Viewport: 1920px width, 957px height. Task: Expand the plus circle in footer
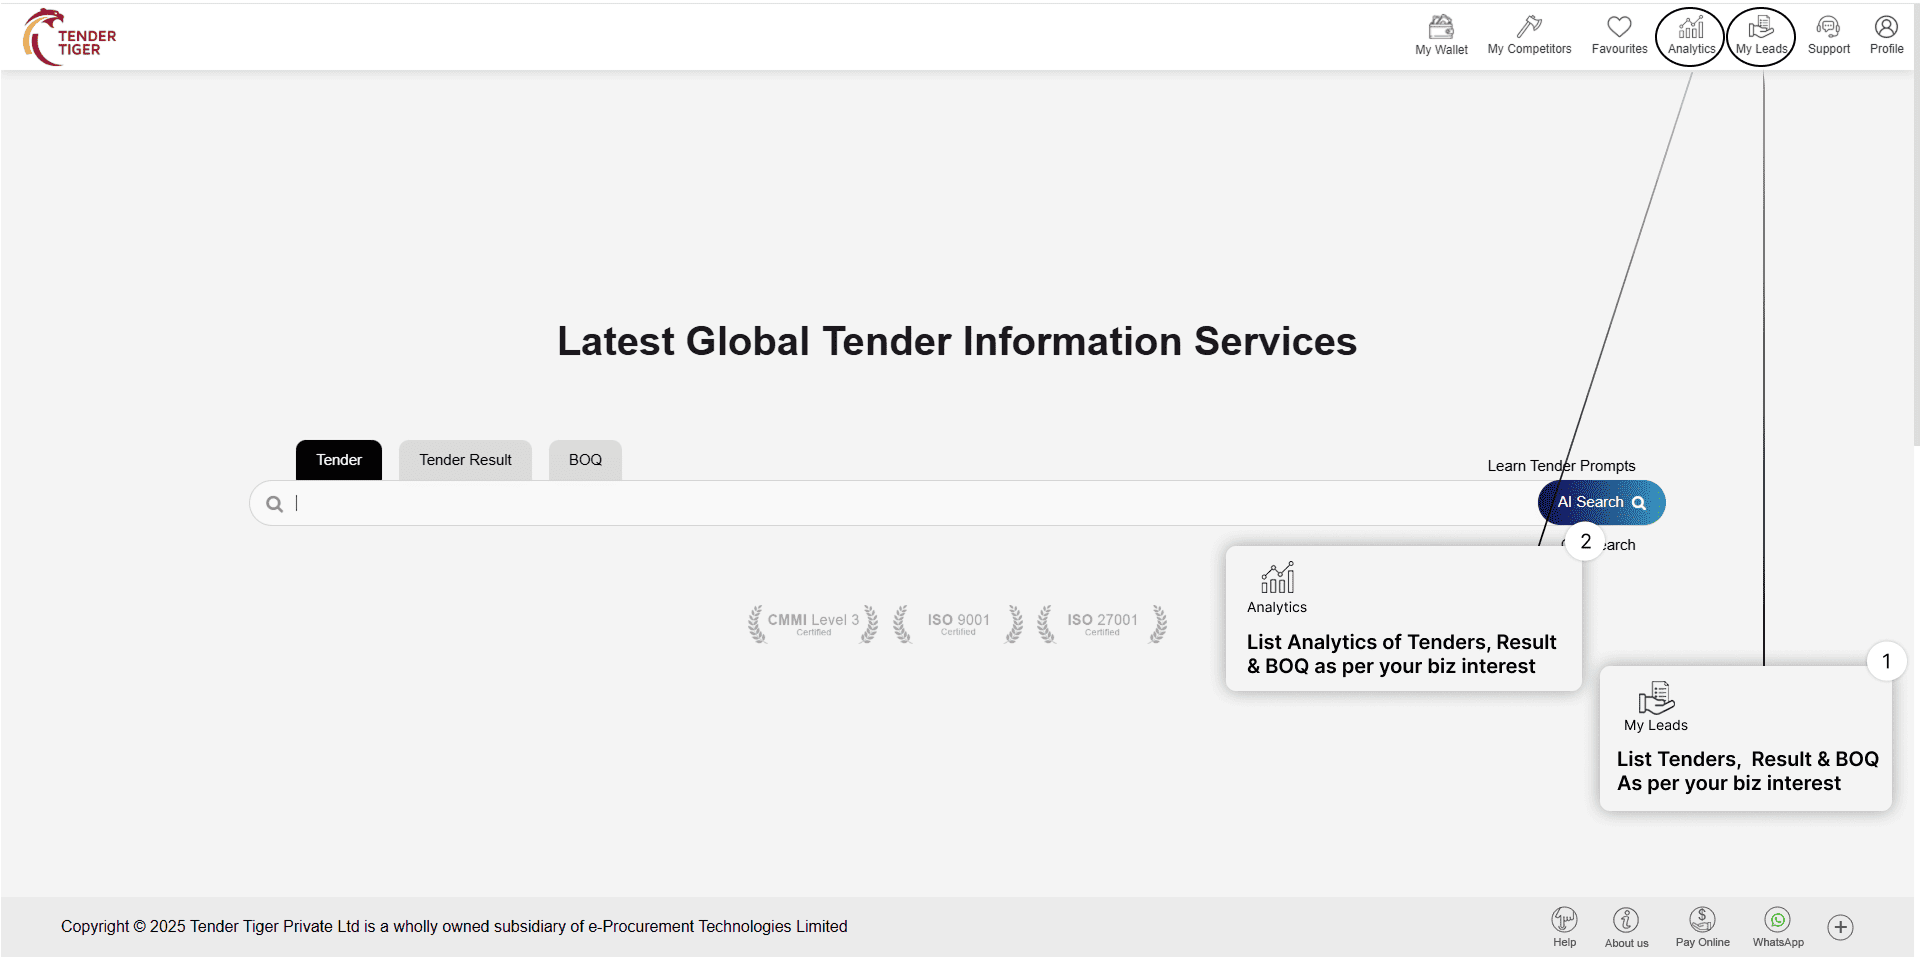[1840, 927]
